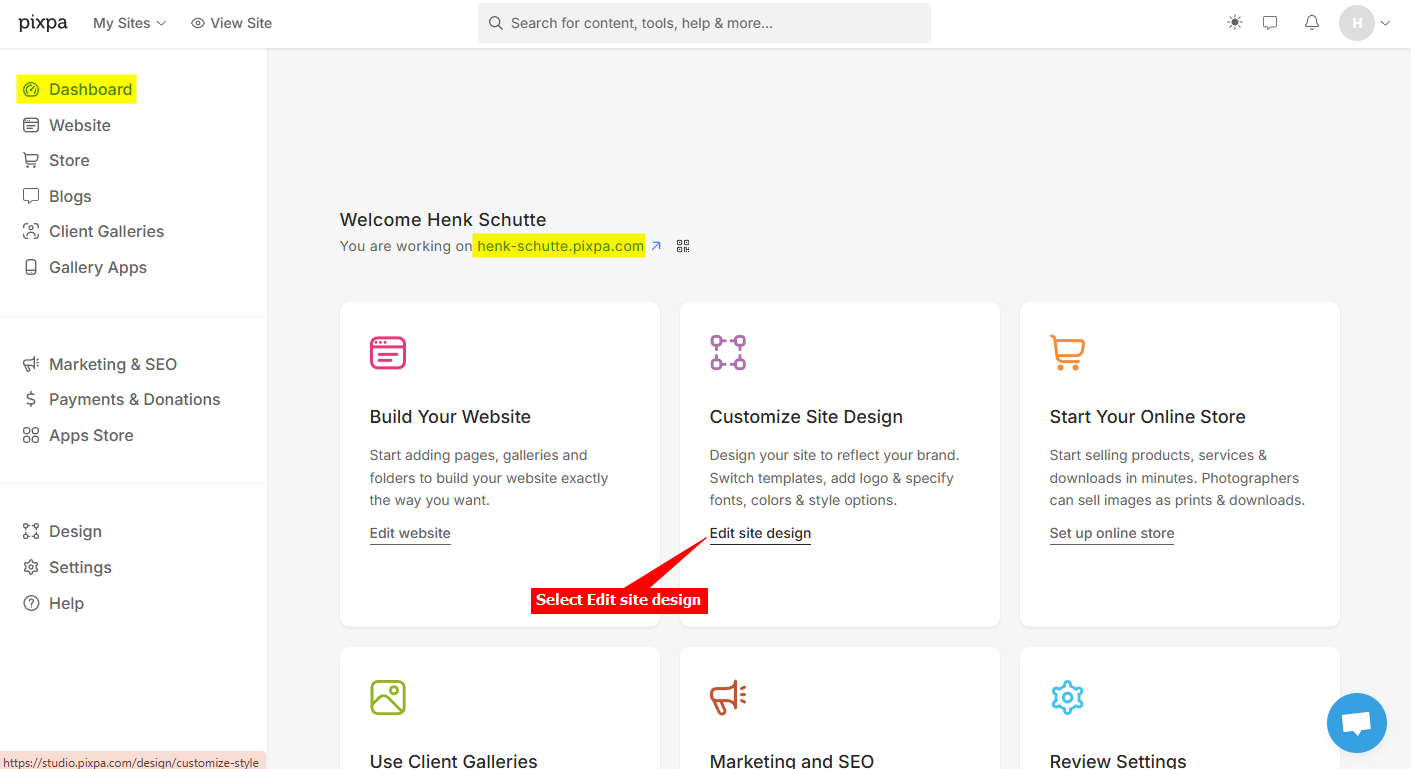Click the Edit site design link
The height and width of the screenshot is (769, 1411).
click(x=760, y=533)
